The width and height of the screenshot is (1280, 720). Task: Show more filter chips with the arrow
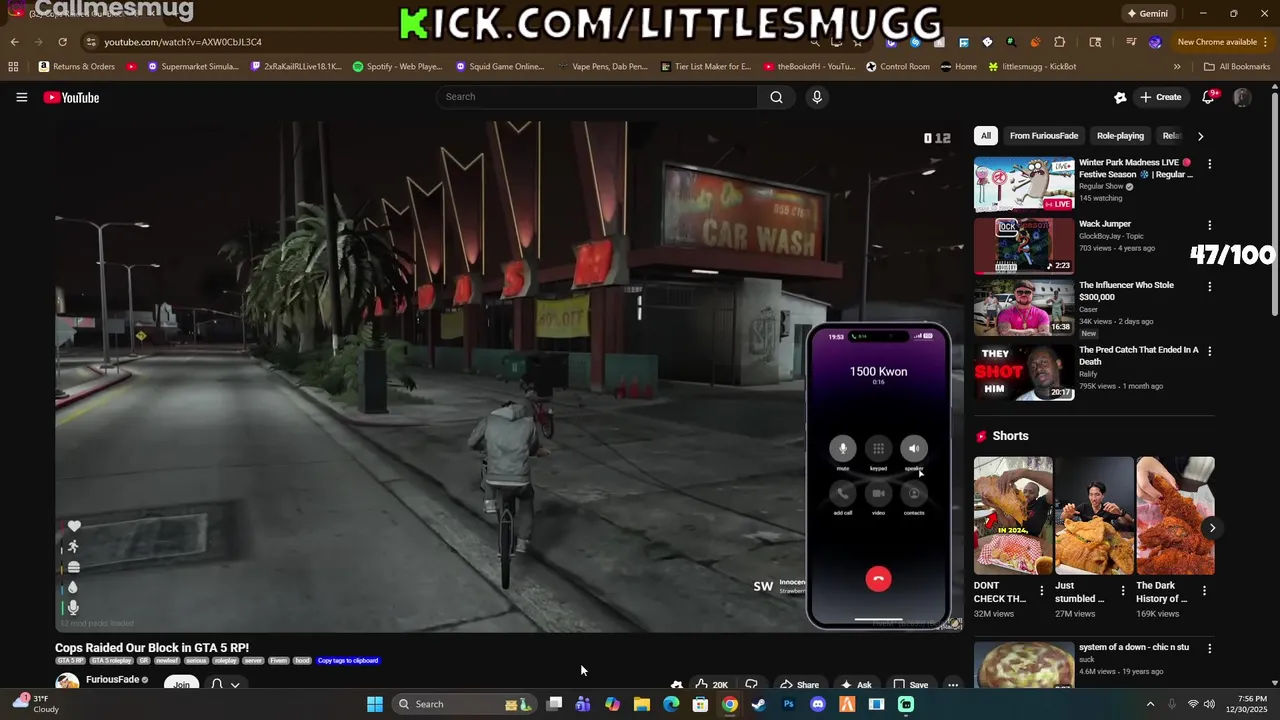(1200, 136)
